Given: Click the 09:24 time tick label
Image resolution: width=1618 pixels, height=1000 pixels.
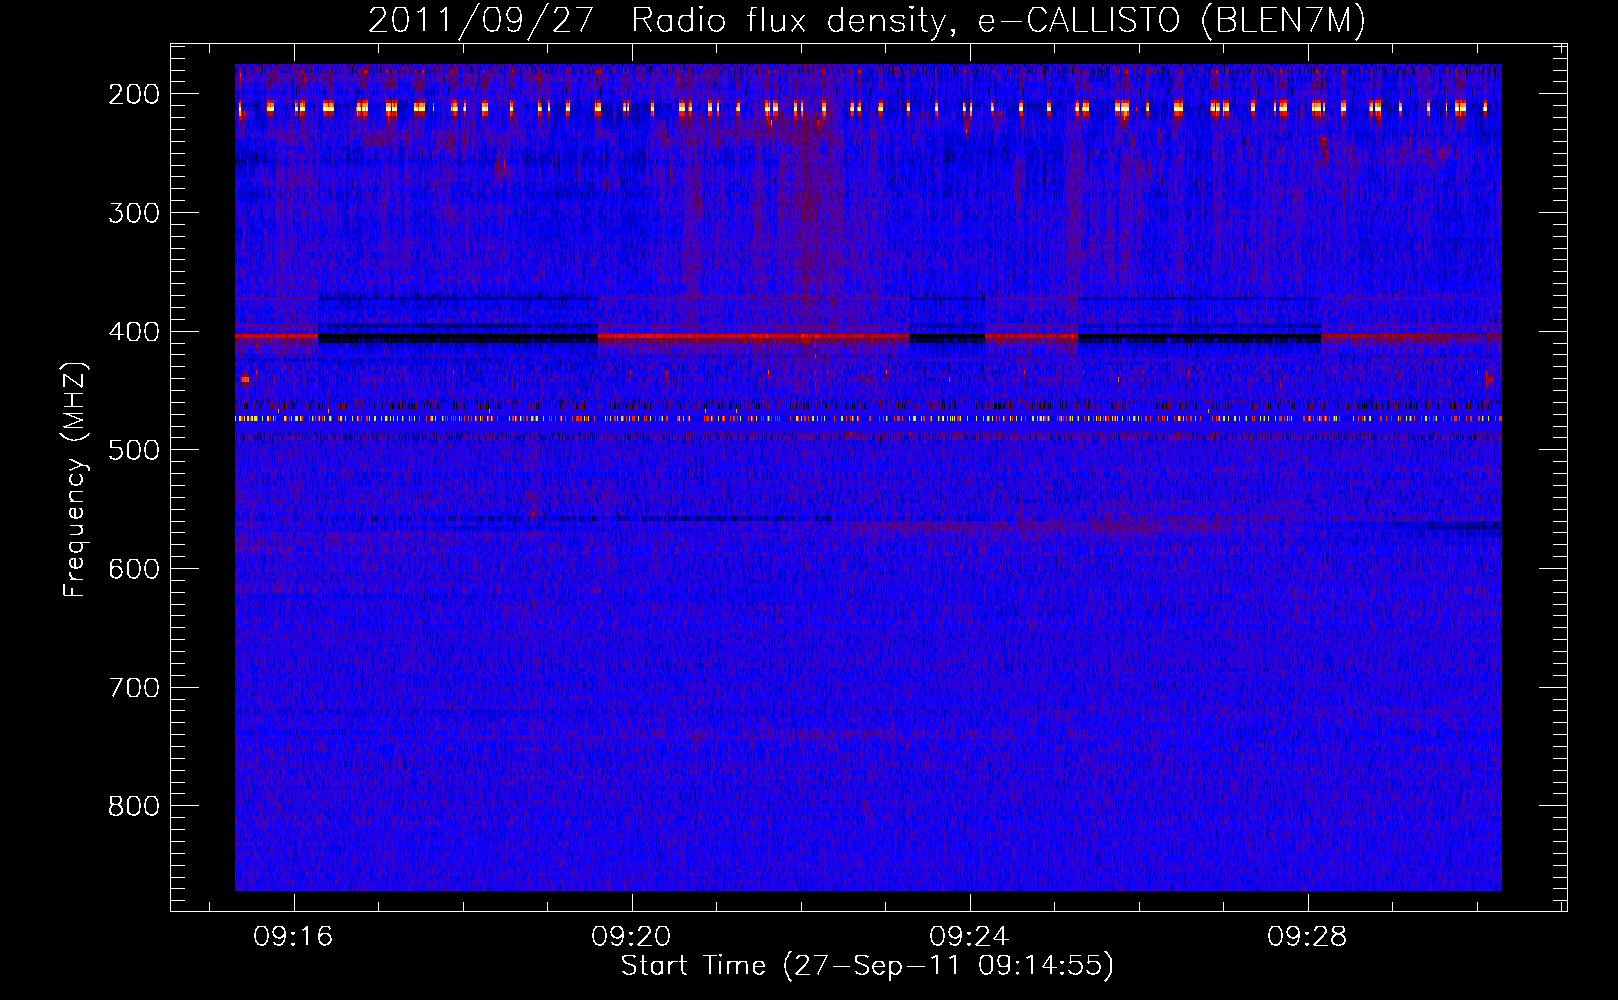Looking at the screenshot, I should click(969, 937).
